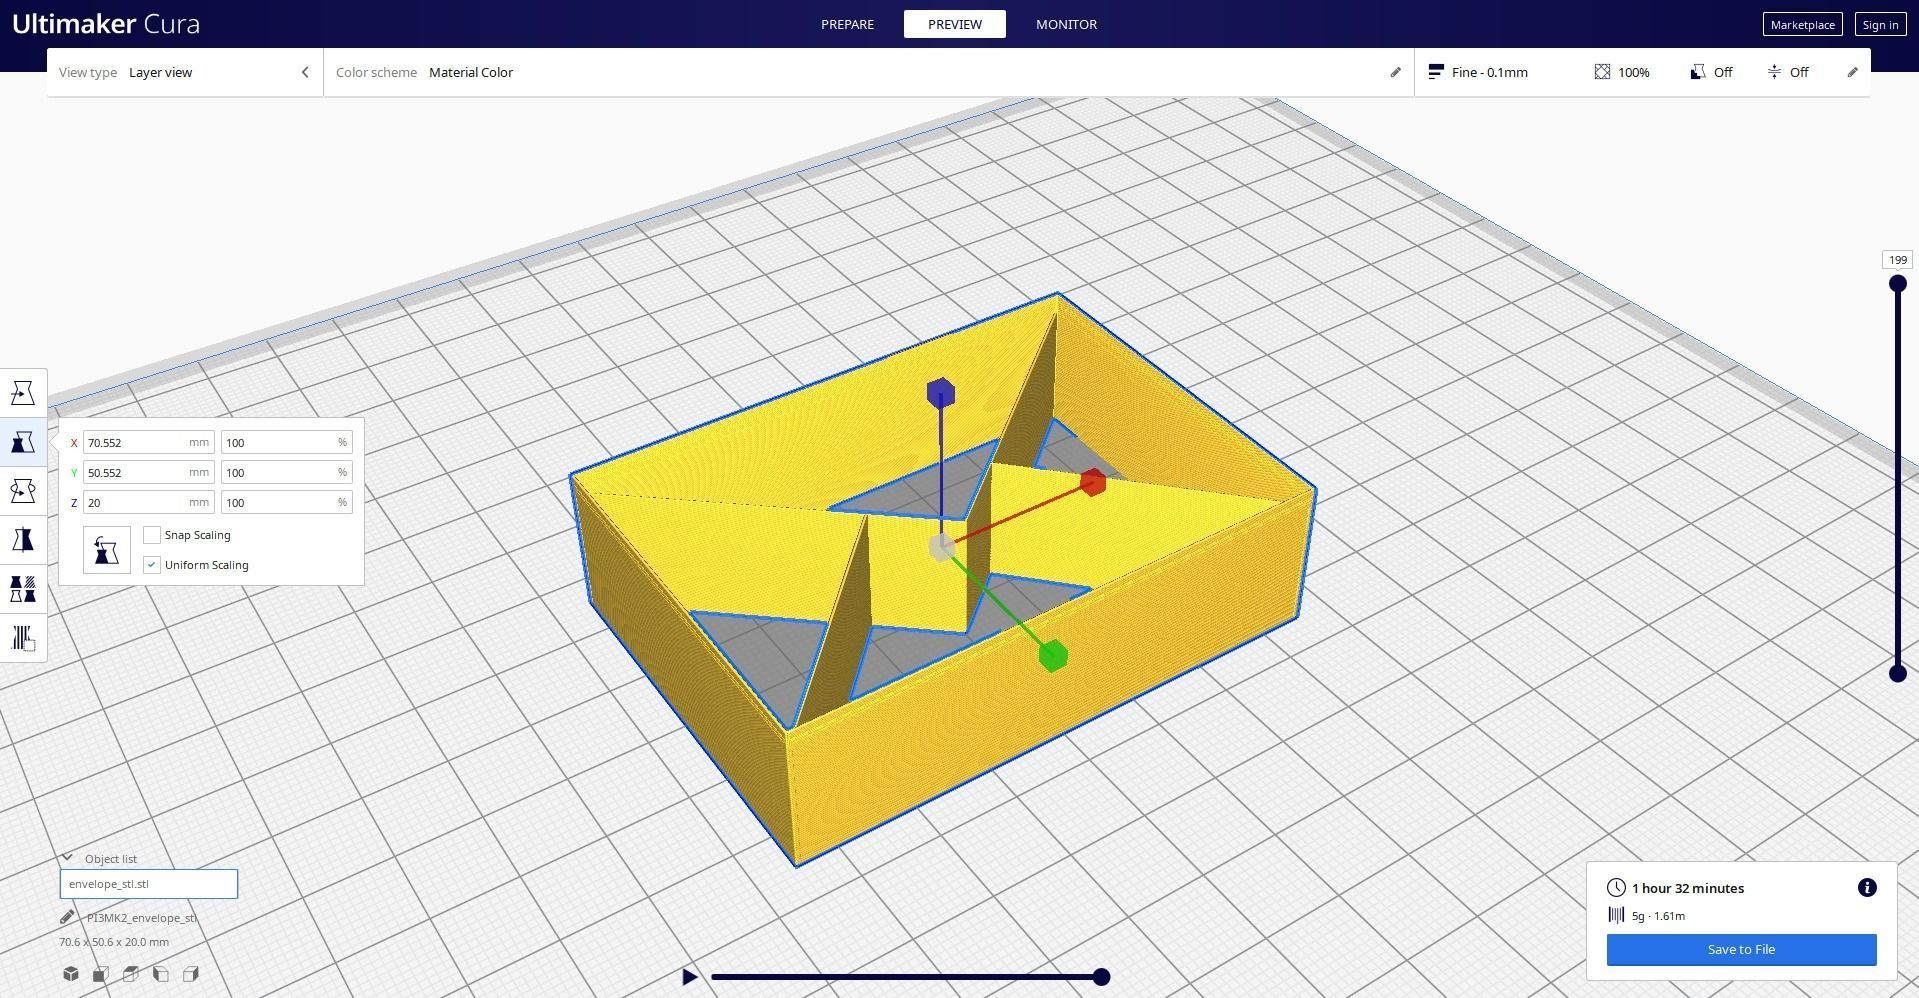Open the Marketplace

[x=1802, y=25]
